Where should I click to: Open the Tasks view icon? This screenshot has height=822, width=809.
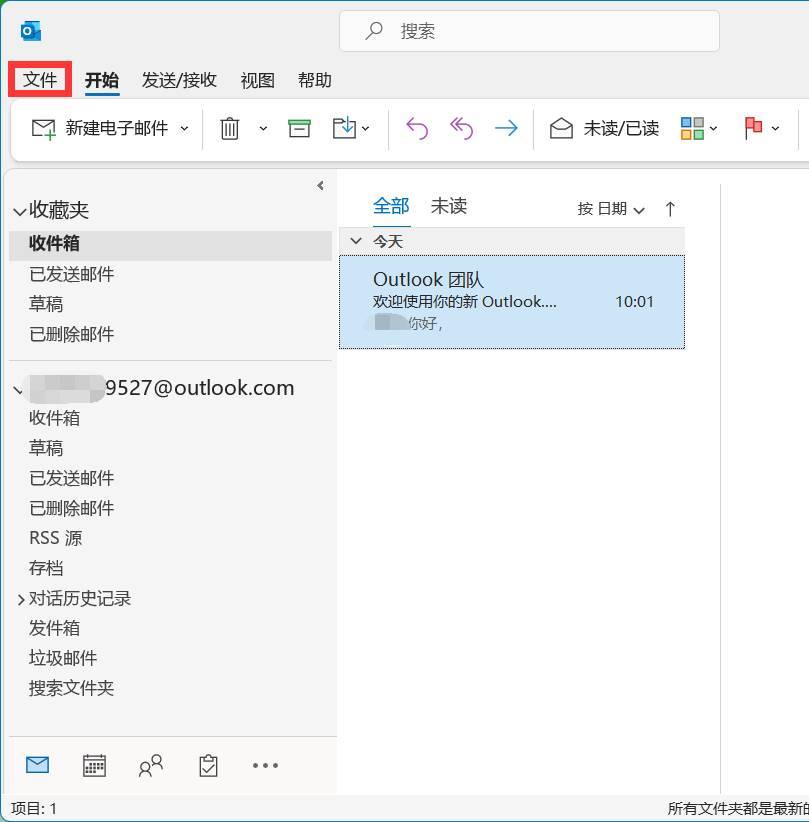point(208,765)
